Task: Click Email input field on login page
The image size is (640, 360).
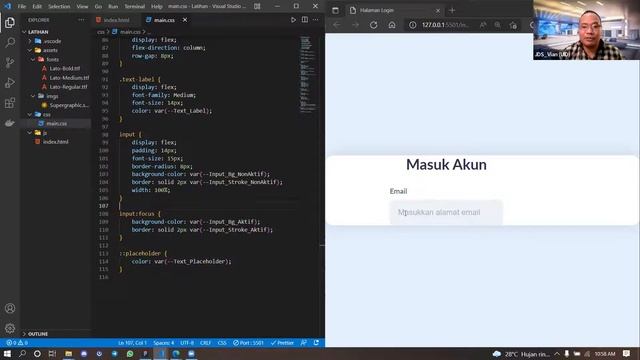Action: 446,212
